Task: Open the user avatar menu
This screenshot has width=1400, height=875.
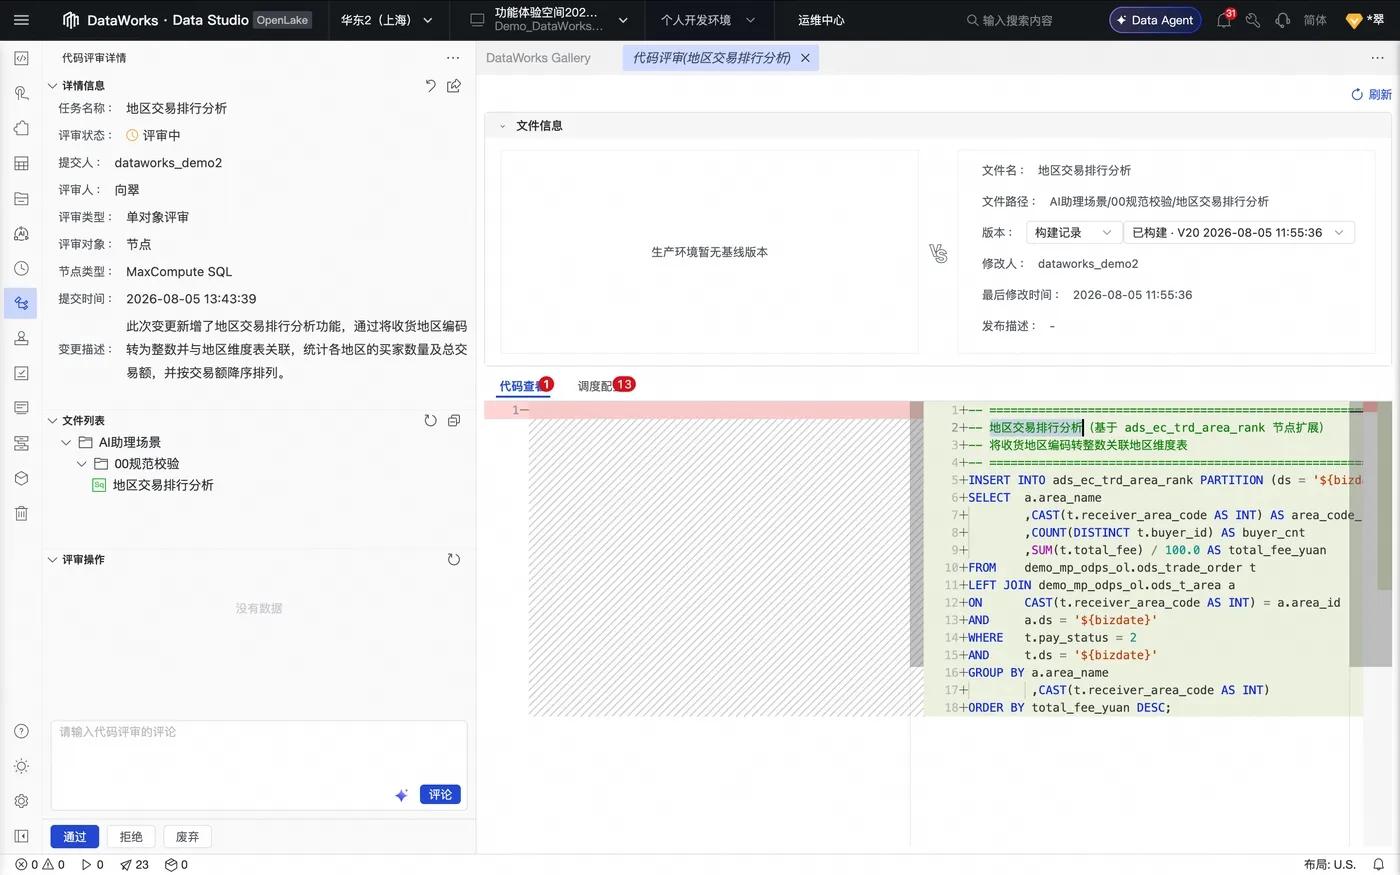Action: tap(1364, 20)
